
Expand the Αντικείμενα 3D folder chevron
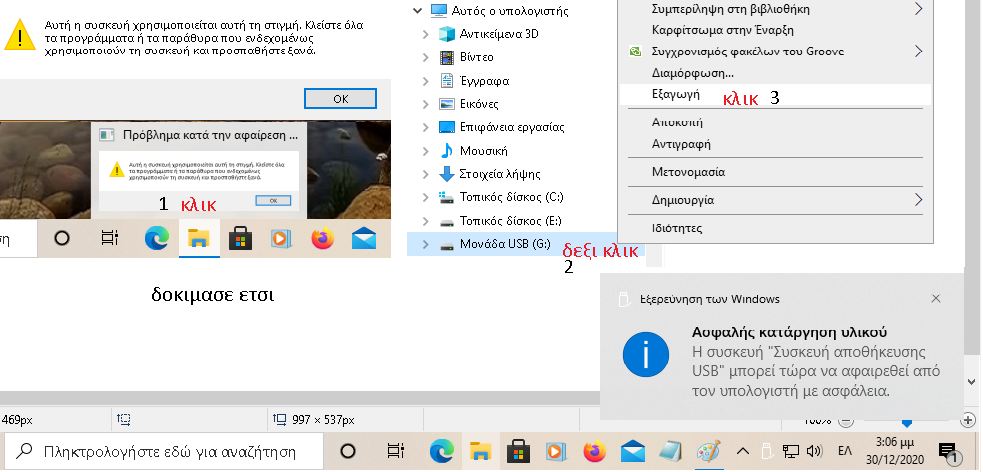click(x=426, y=34)
